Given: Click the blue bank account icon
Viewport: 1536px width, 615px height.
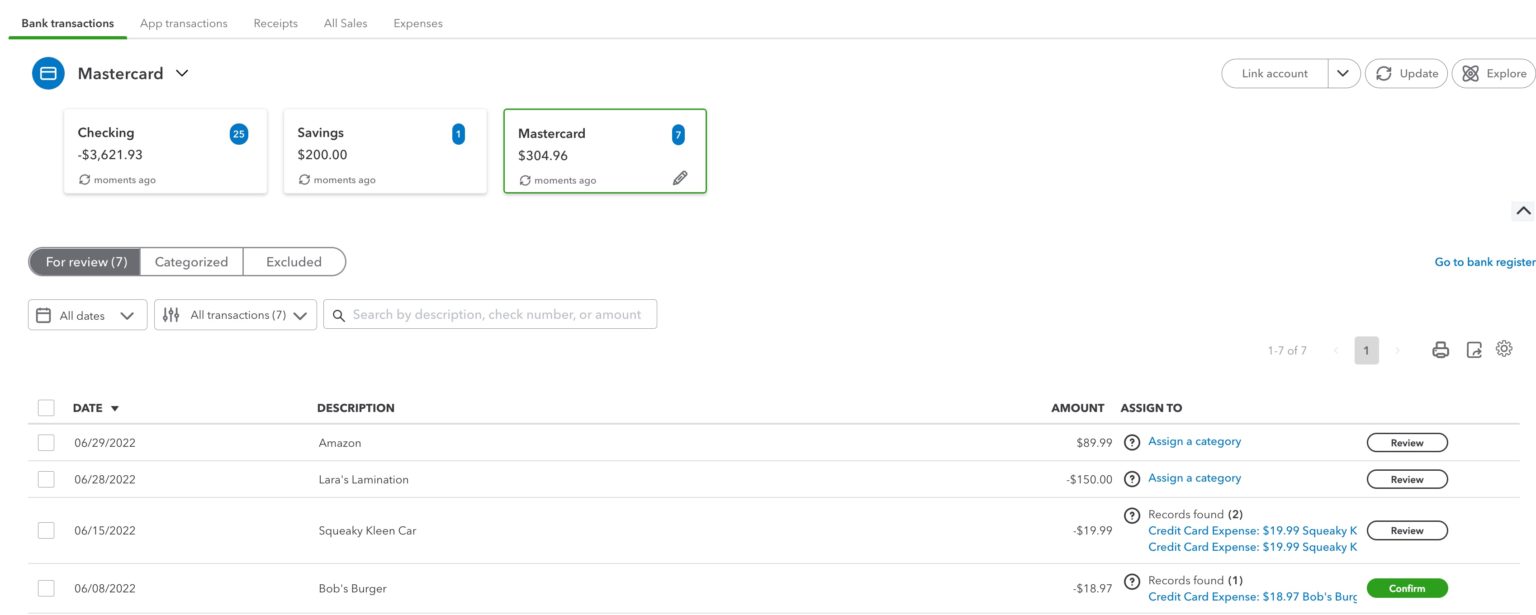Looking at the screenshot, I should [x=47, y=72].
